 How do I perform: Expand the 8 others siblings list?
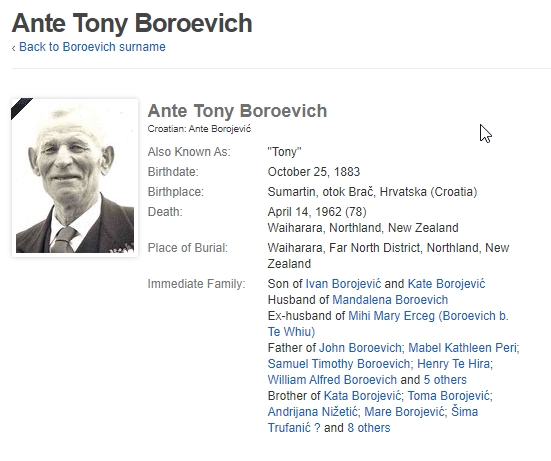tap(369, 428)
